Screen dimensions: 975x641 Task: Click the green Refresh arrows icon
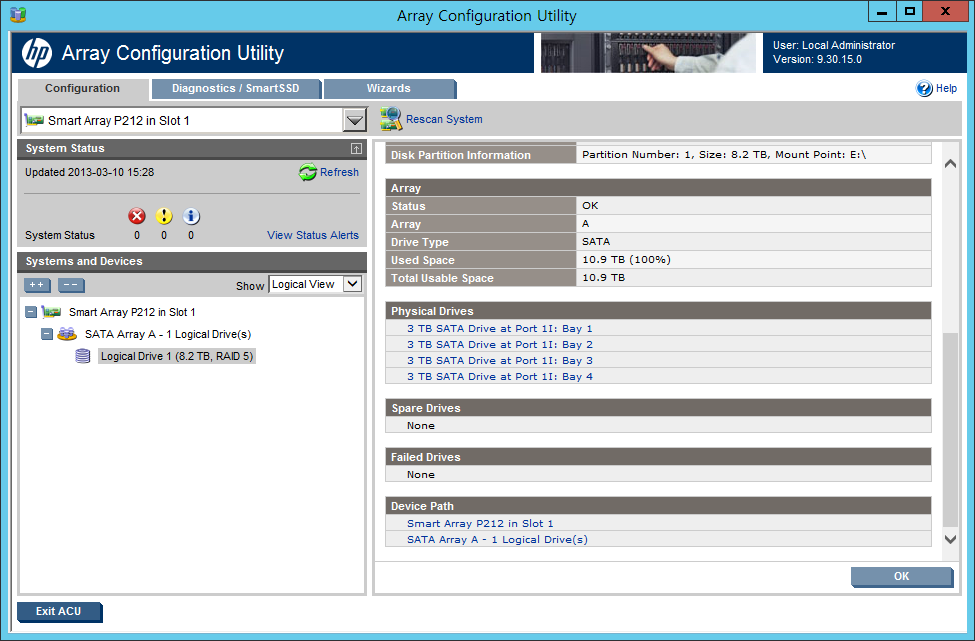coord(307,172)
